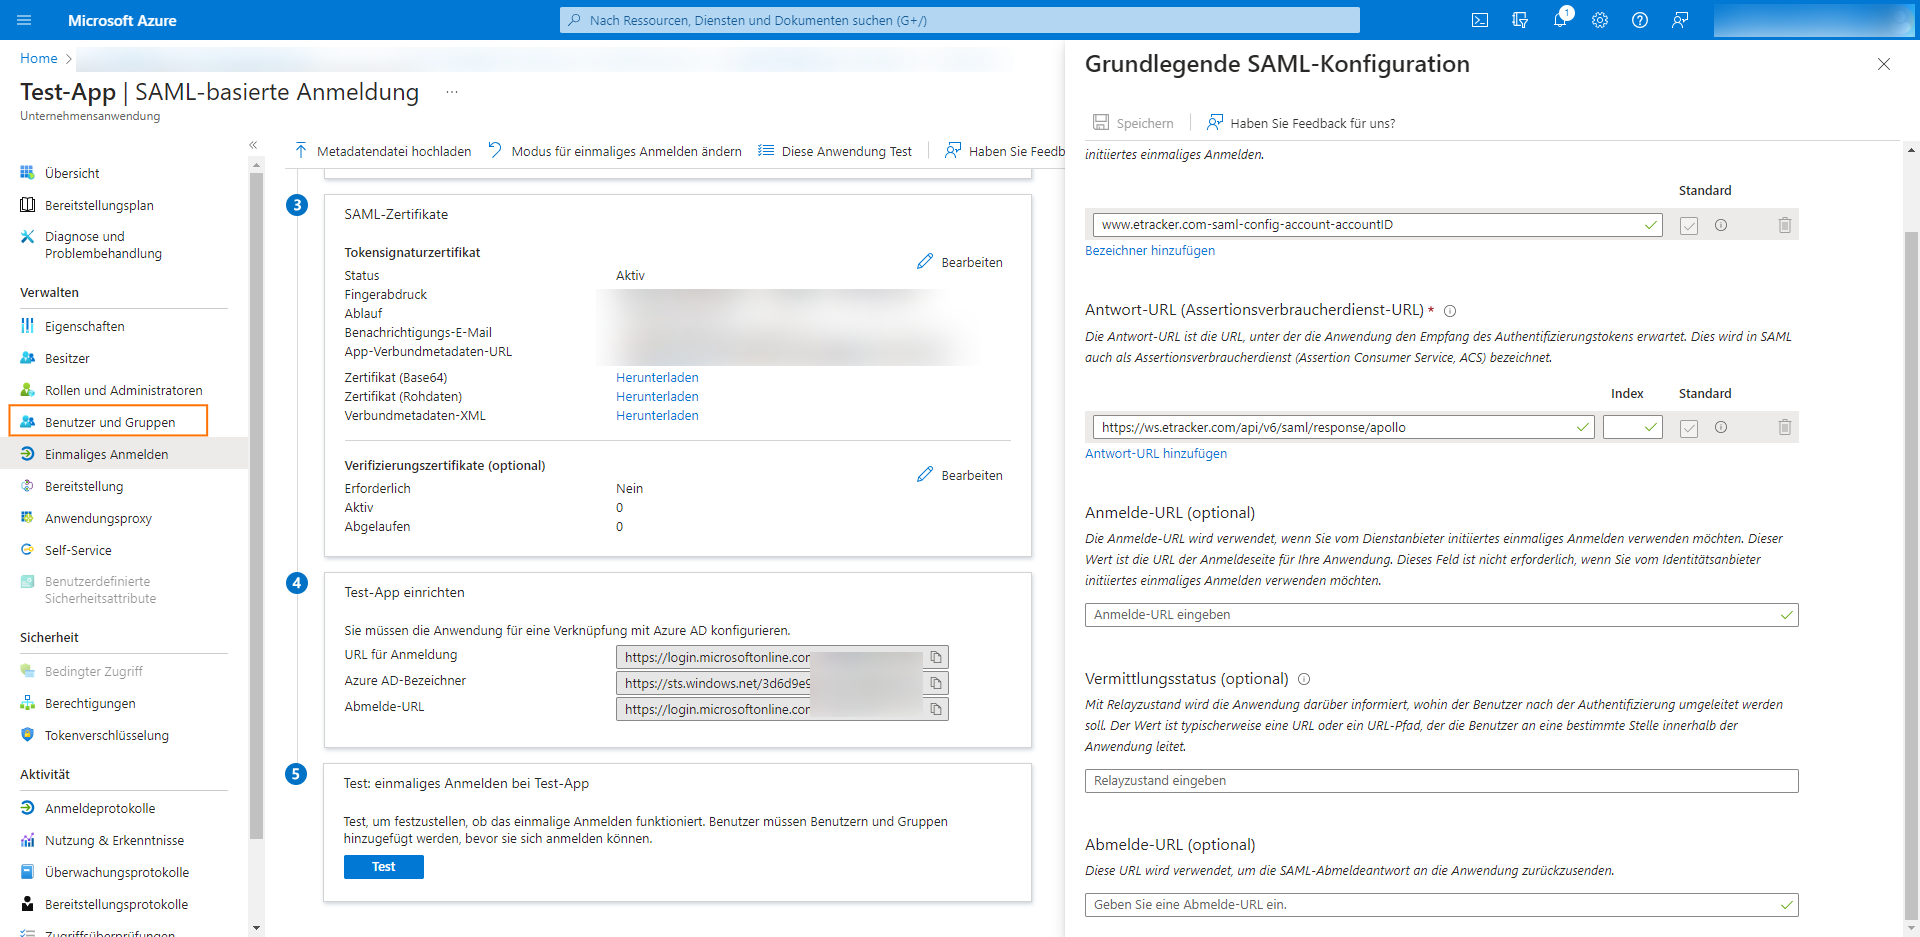Click Speichern in the SAML panel

[1133, 123]
